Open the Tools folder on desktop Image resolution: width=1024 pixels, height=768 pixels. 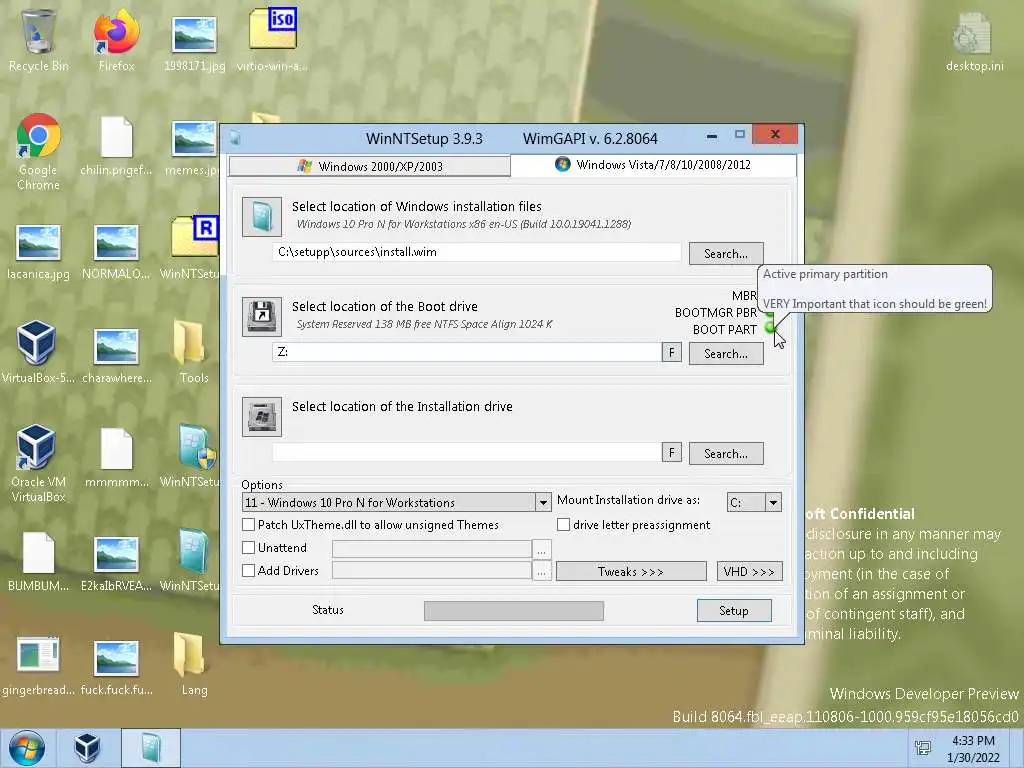pos(193,351)
